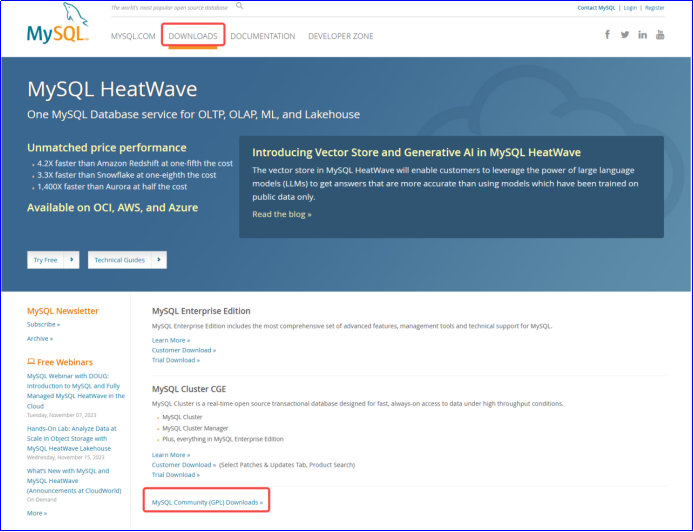Open Cluster CGE Customer Download link

[x=184, y=465]
